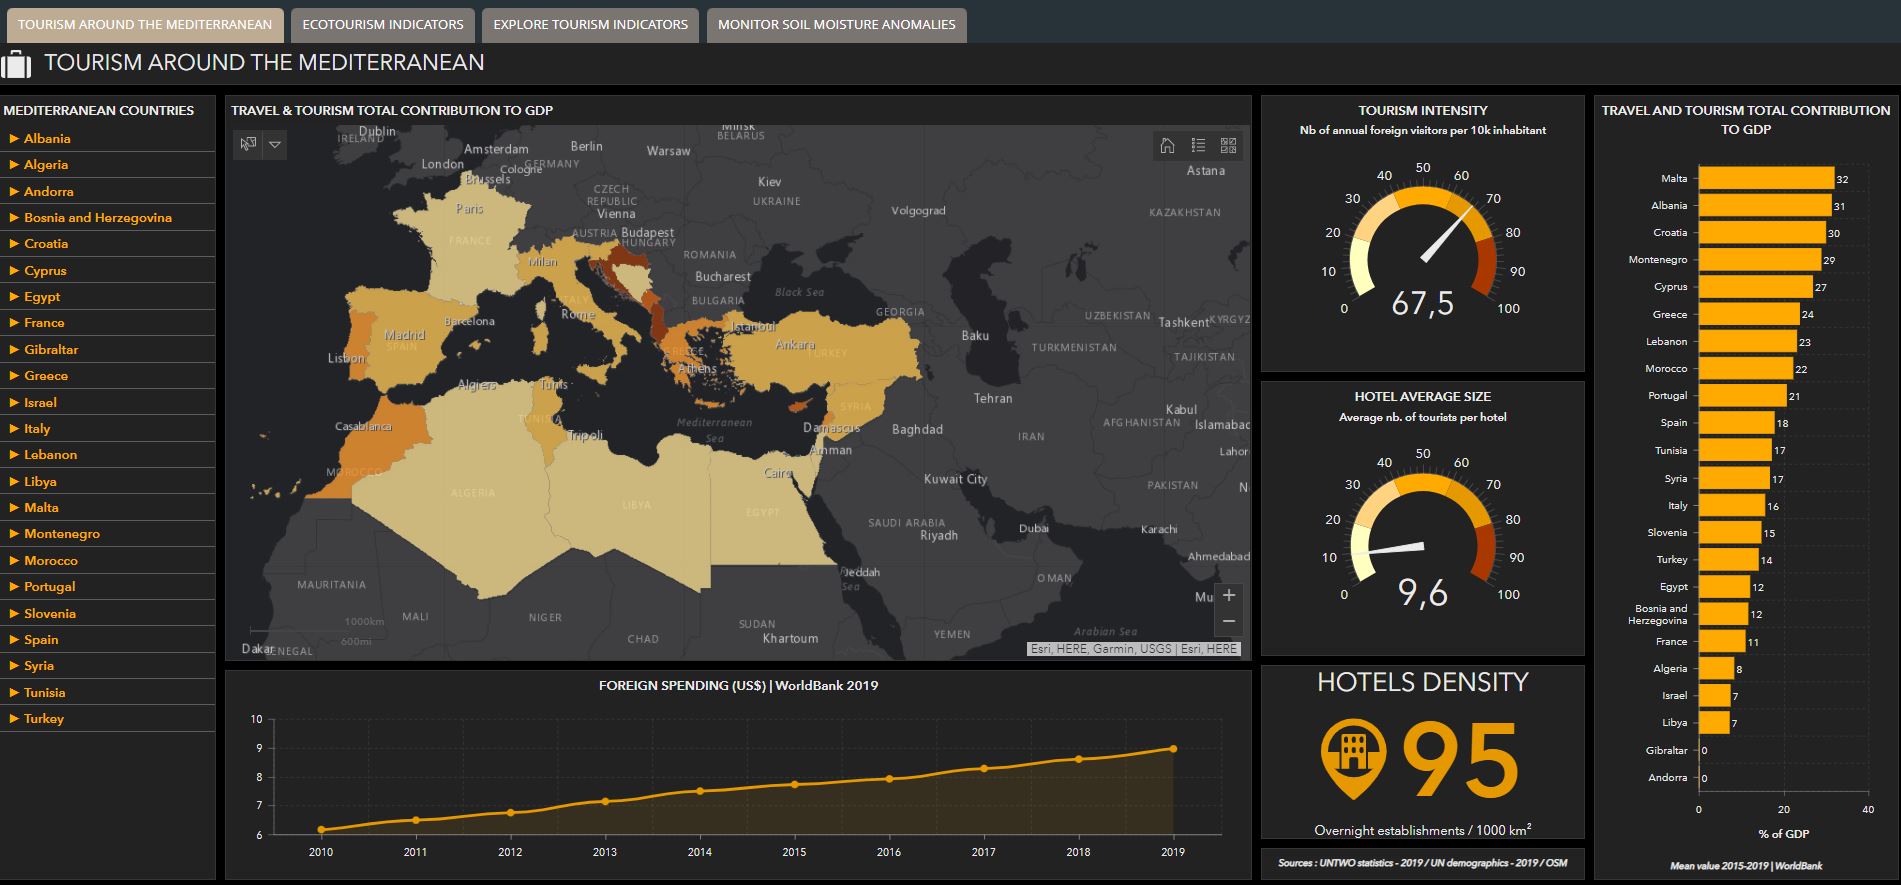The width and height of the screenshot is (1901, 885).
Task: Show the map legend list
Action: [x=1198, y=146]
